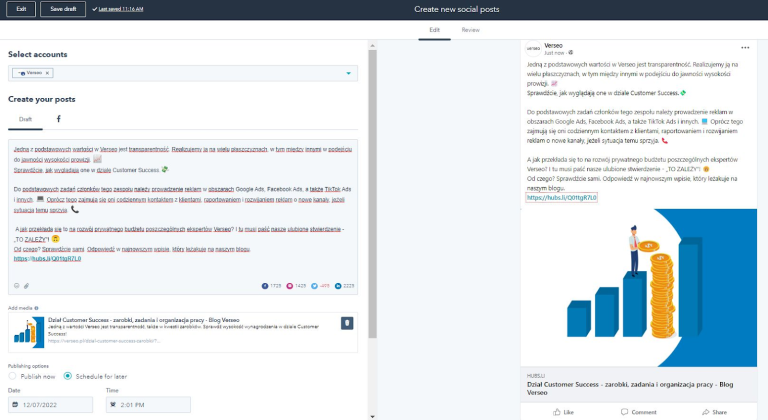Image resolution: width=768 pixels, height=420 pixels.
Task: Click the Dział Customer Success preview title
Action: (144, 320)
